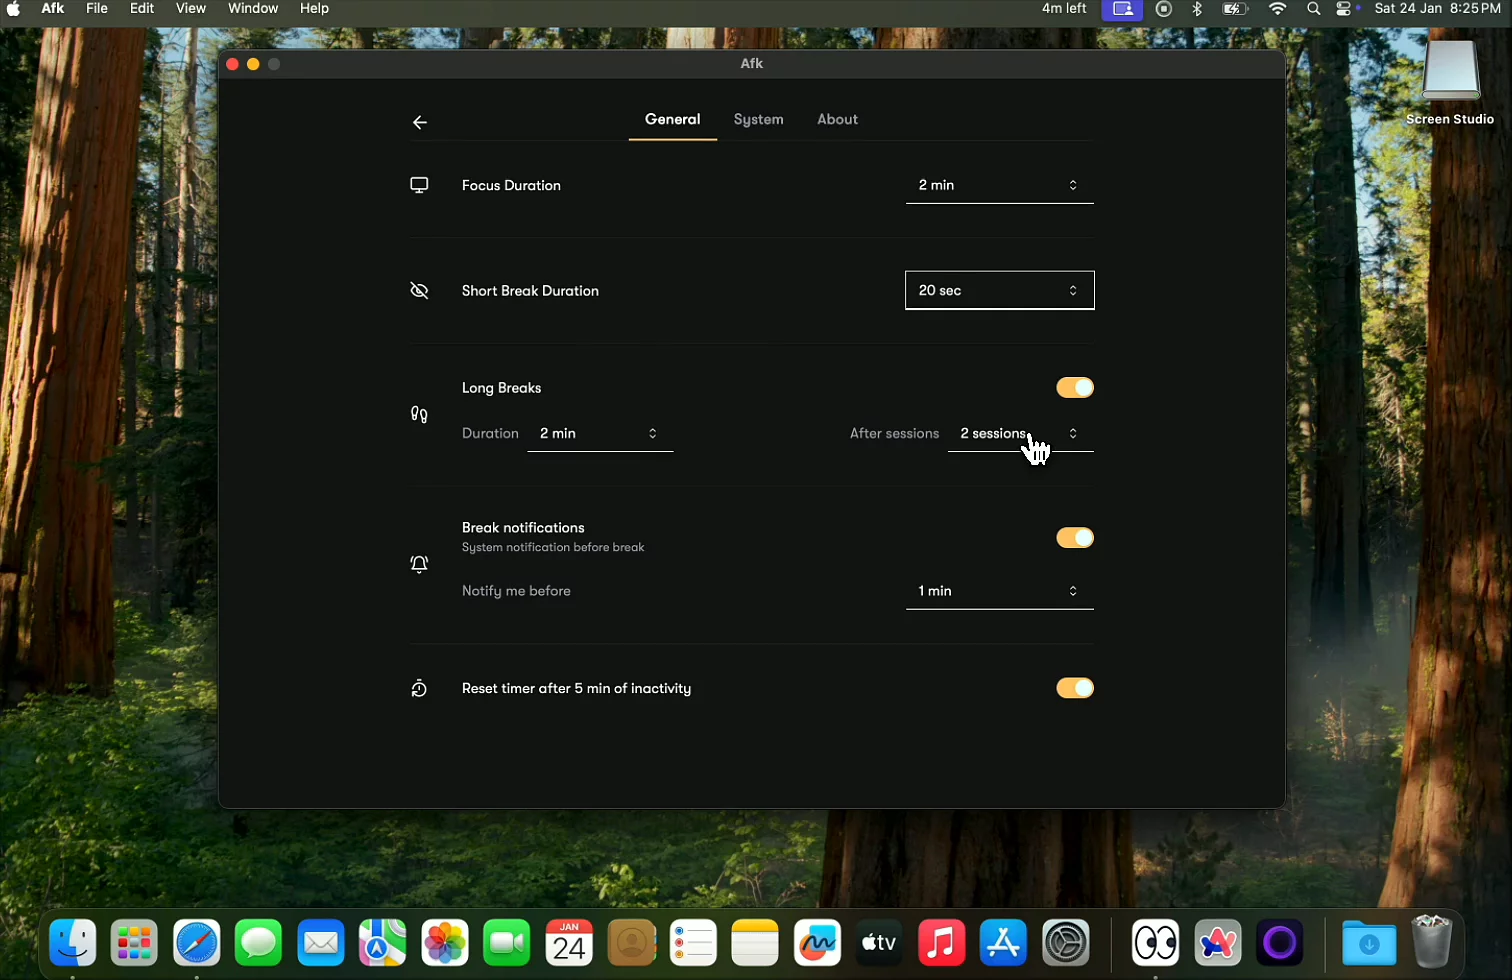Open the Window menu
Viewport: 1512px width, 980px height.
(253, 9)
